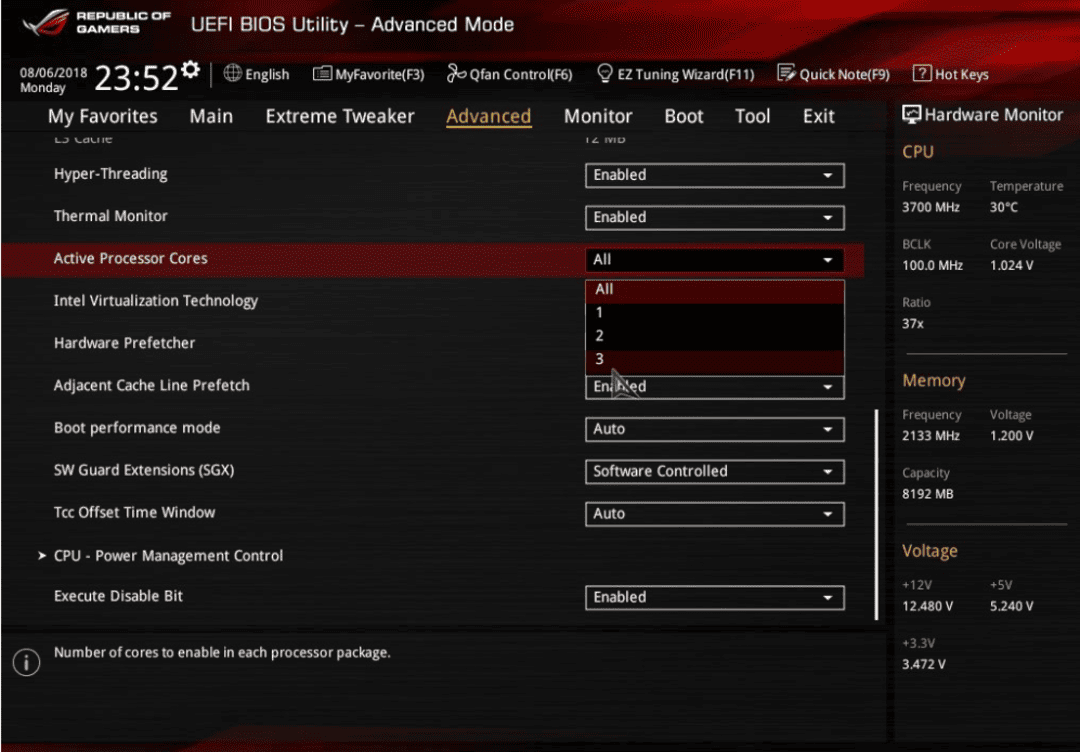
Task: Open the Thermal Monitor dropdown
Action: tap(714, 218)
